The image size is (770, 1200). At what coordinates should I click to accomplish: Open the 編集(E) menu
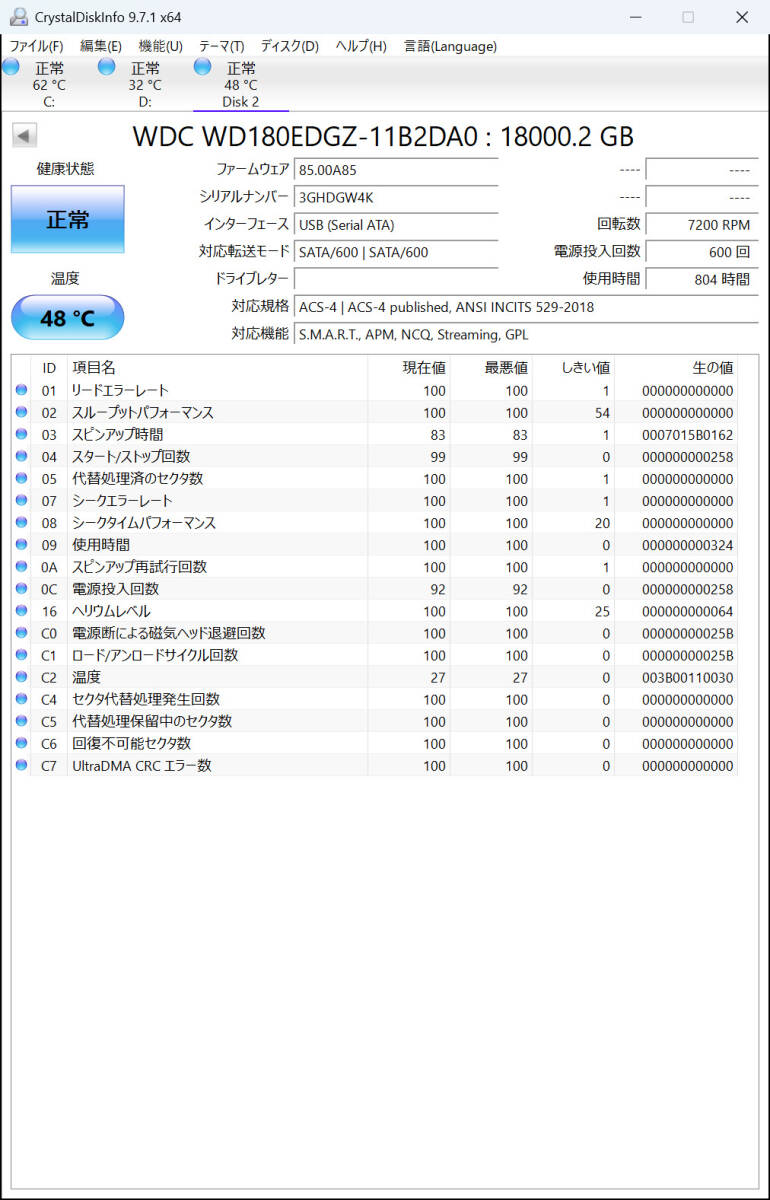click(101, 46)
